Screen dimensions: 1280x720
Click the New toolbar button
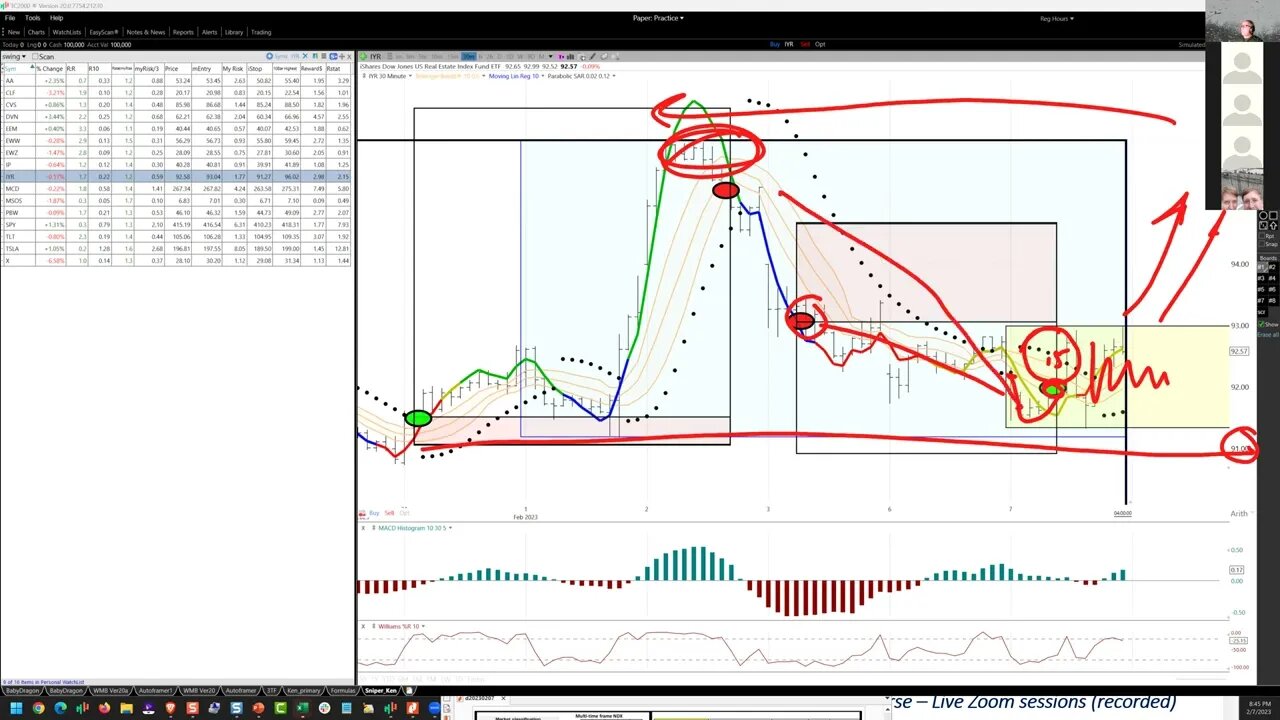[13, 32]
